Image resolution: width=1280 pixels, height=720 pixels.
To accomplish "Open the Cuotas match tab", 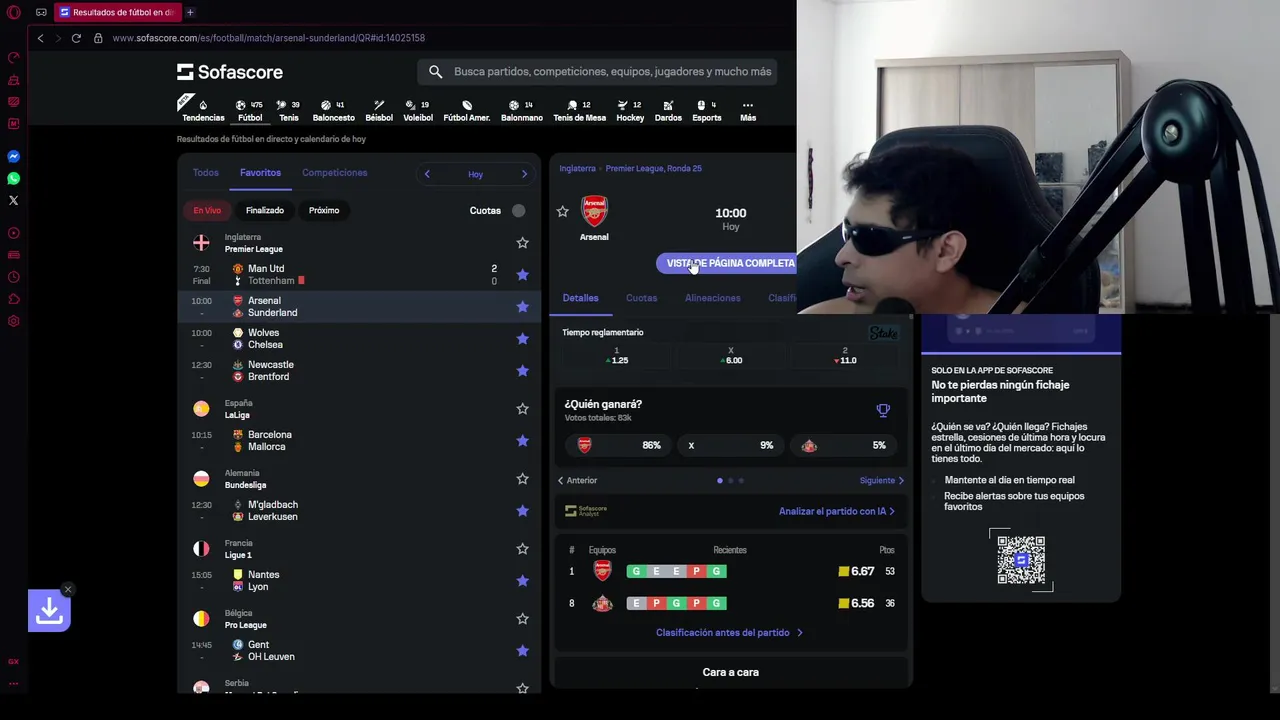I will click(641, 298).
